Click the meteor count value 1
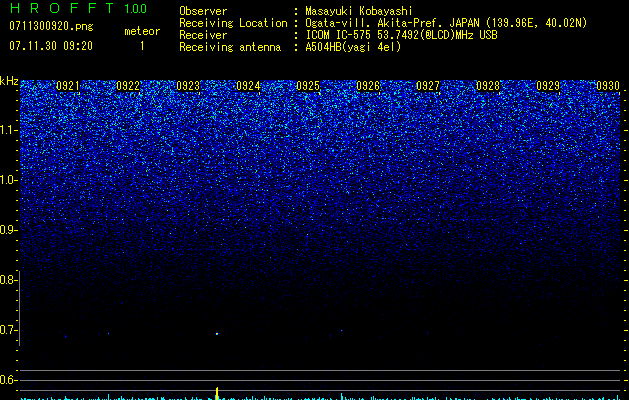 [x=142, y=46]
